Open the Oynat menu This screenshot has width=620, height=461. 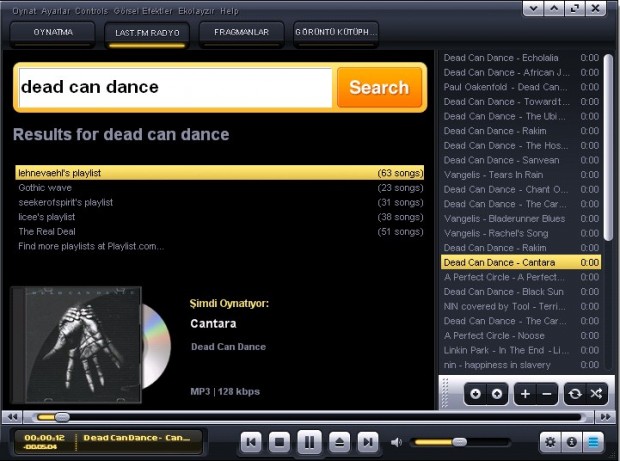[25, 11]
